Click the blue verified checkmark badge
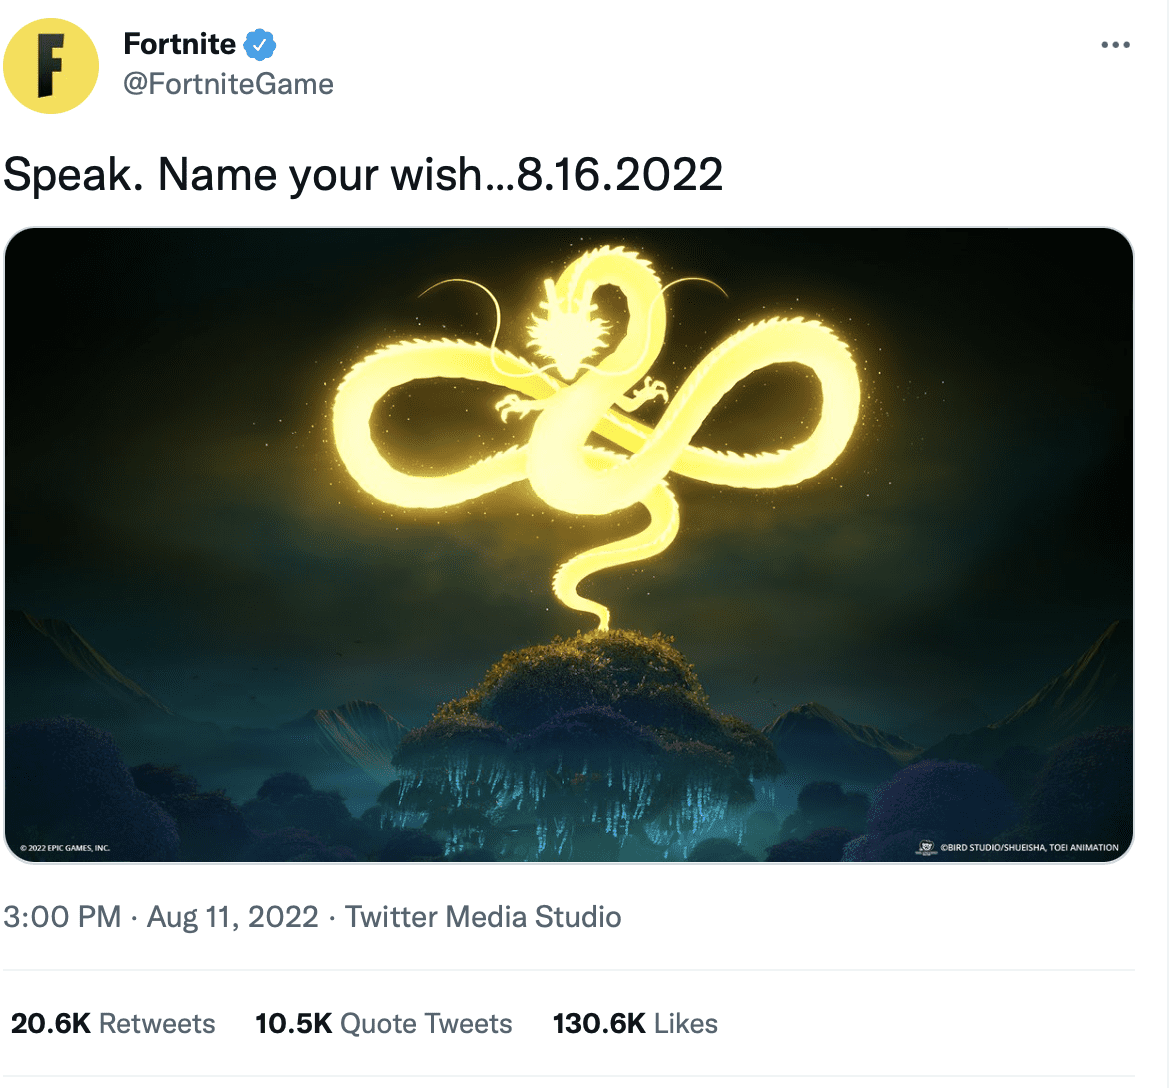1170x1088 pixels. 260,45
